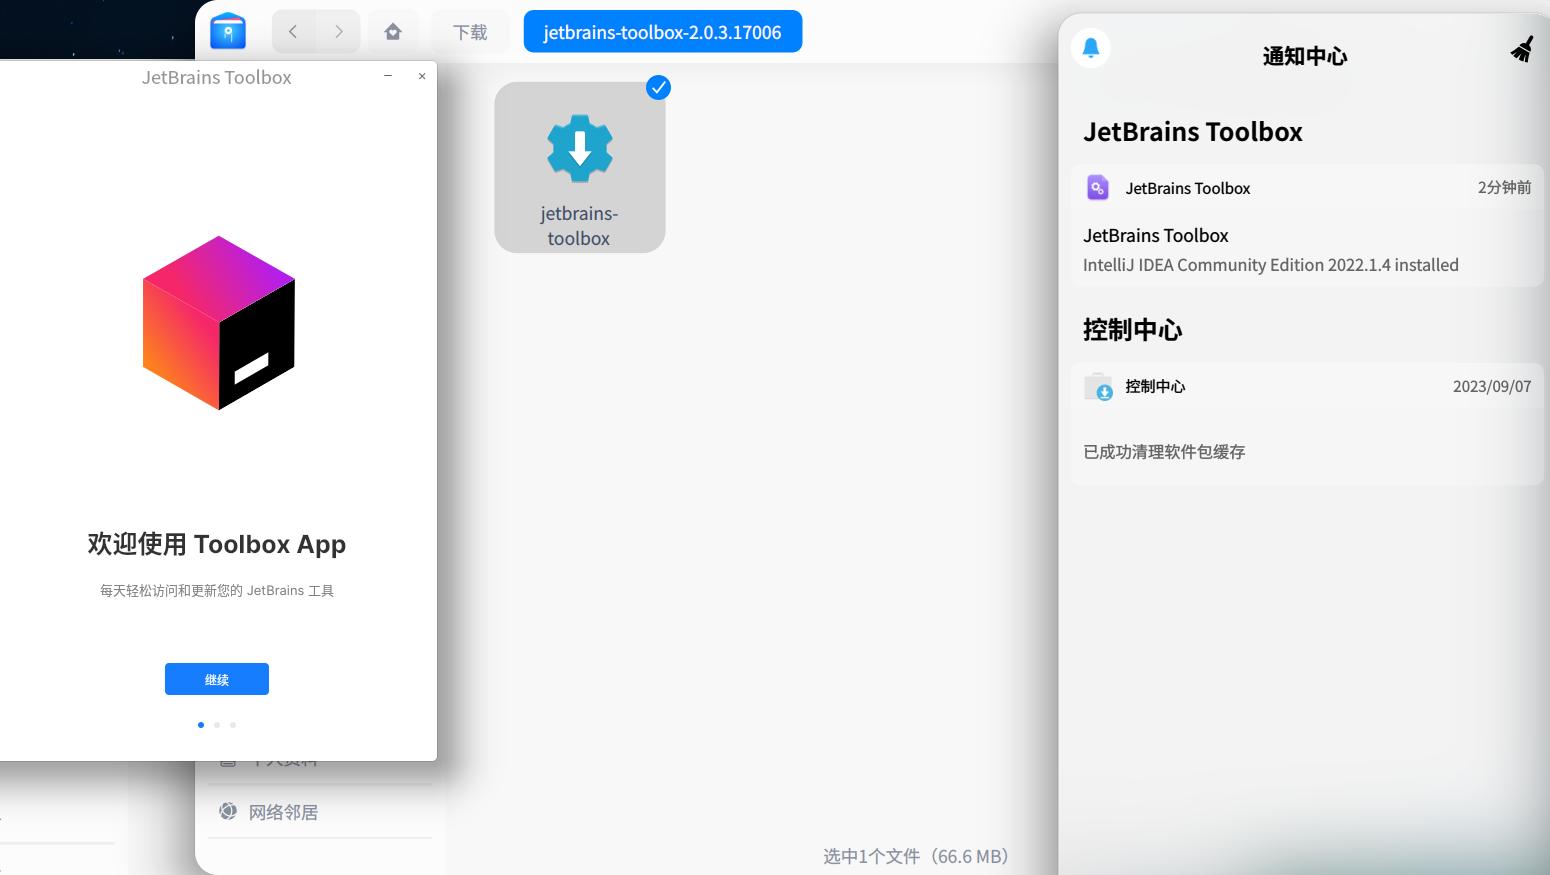Minimize the JetBrains Toolbox window
Screen dimensions: 1550x875
tap(388, 76)
